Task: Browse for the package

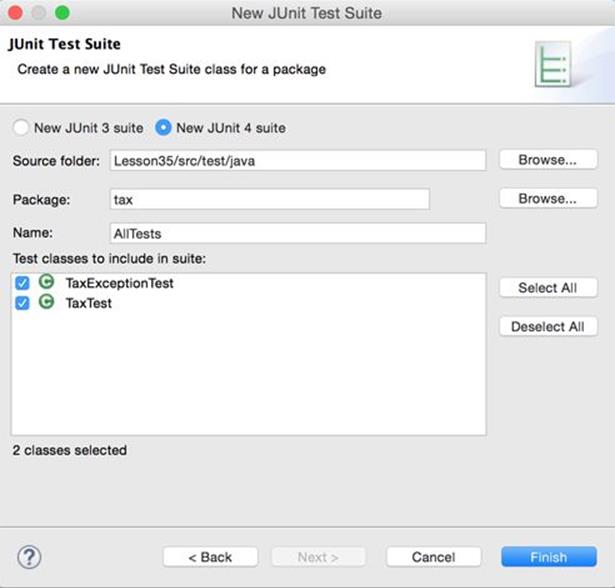Action: (x=548, y=198)
